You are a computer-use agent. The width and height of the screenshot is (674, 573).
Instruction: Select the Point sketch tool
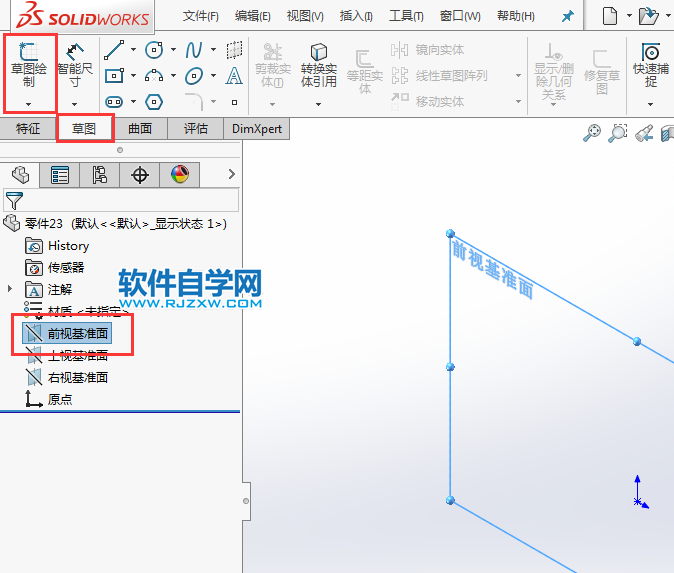pos(234,102)
